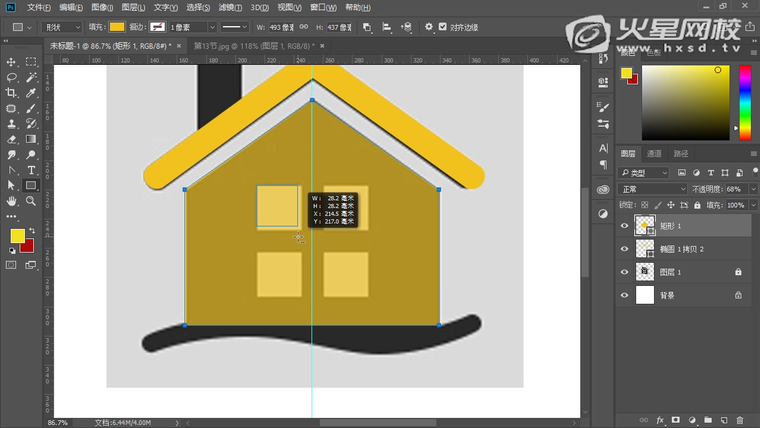The height and width of the screenshot is (428, 760).
Task: Choose the Hand tool
Action: click(x=12, y=201)
